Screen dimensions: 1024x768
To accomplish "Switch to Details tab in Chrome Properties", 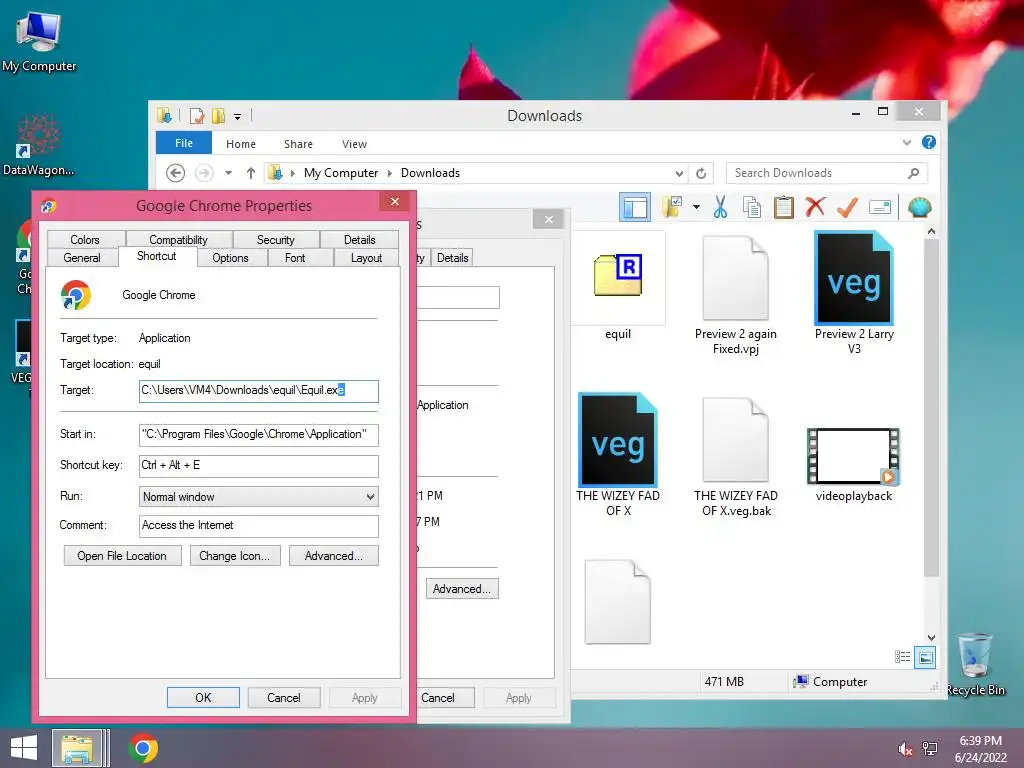I will pos(359,240).
